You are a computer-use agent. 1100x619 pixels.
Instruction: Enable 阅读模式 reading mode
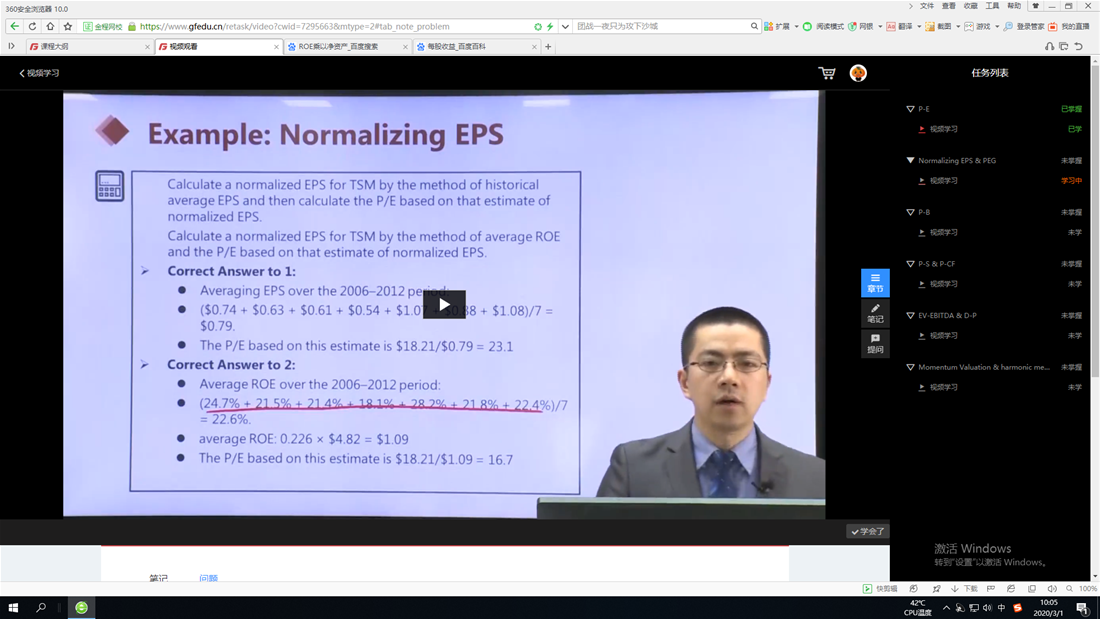[x=824, y=27]
